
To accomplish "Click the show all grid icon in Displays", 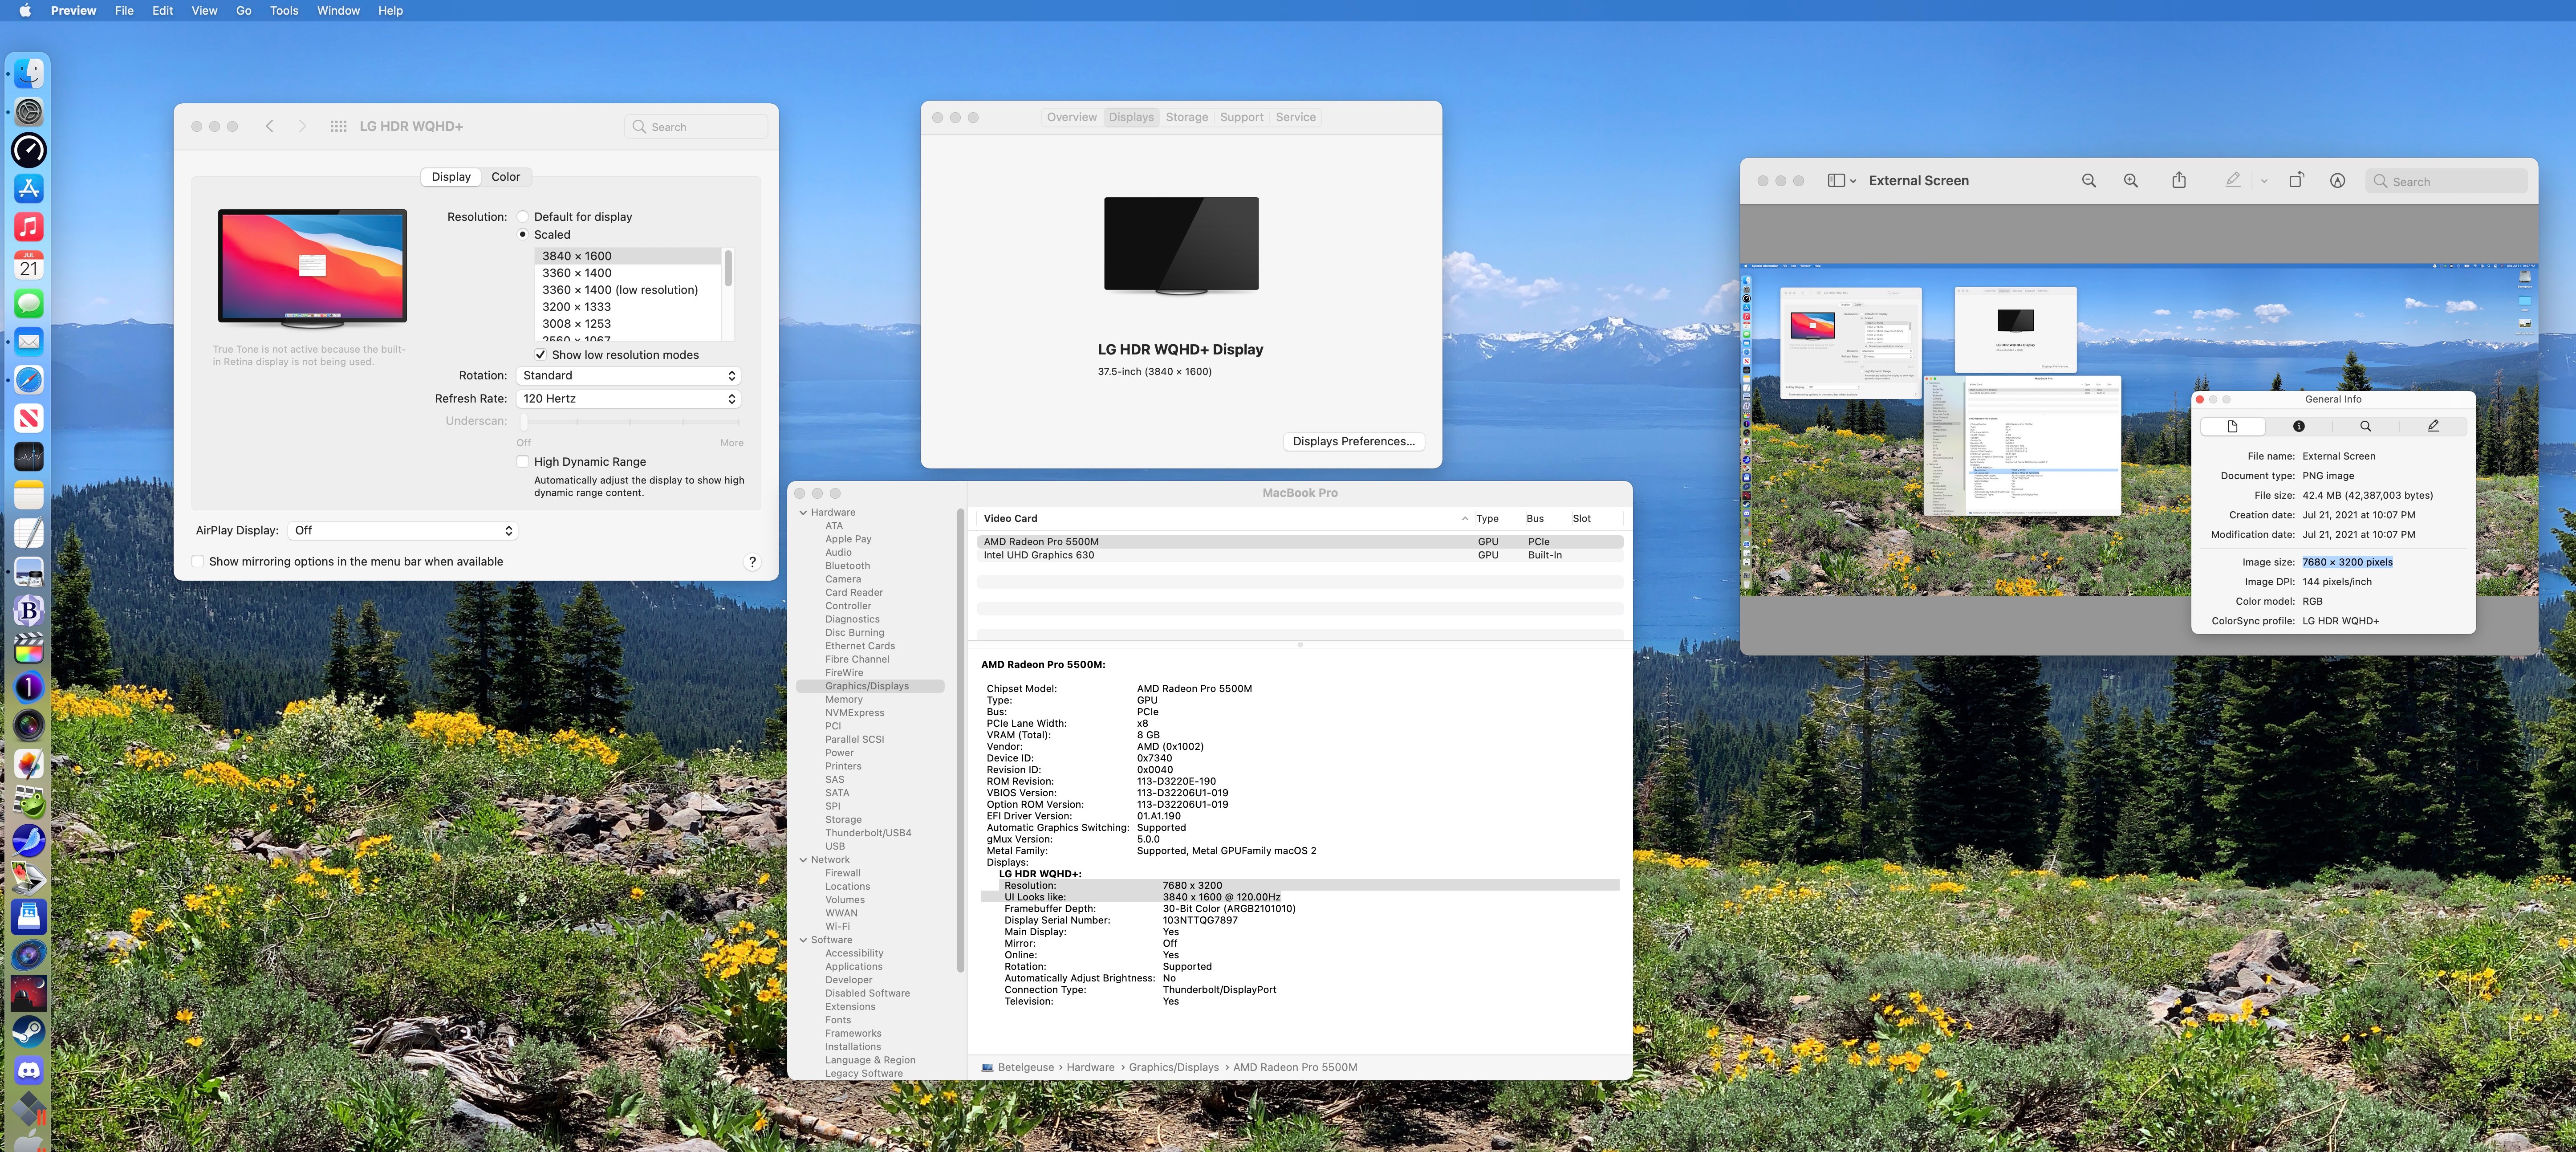I will [x=338, y=127].
